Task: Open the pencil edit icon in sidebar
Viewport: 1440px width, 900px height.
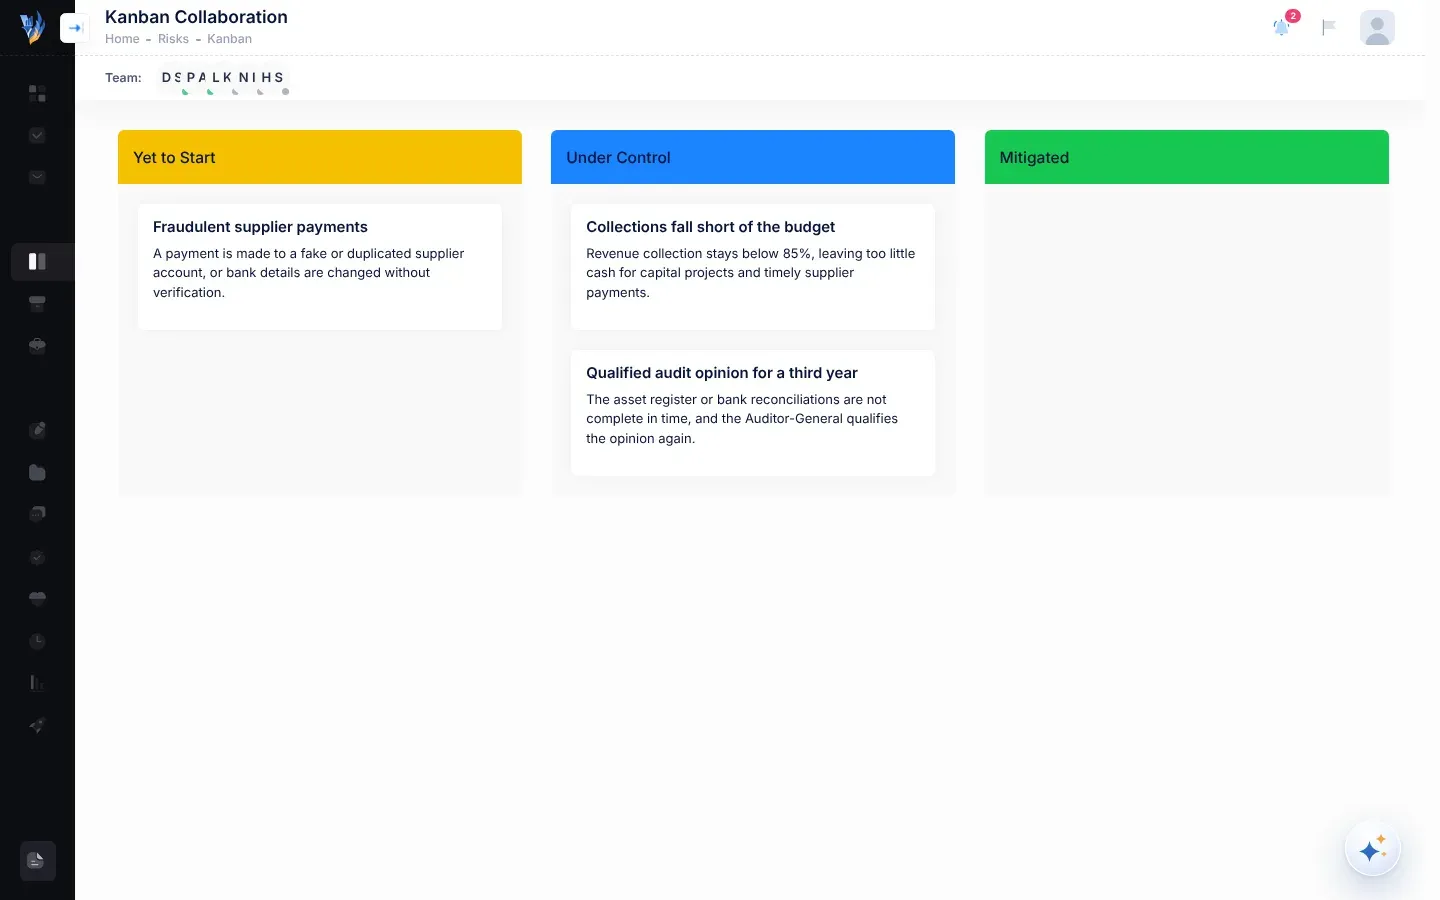Action: pos(37,430)
